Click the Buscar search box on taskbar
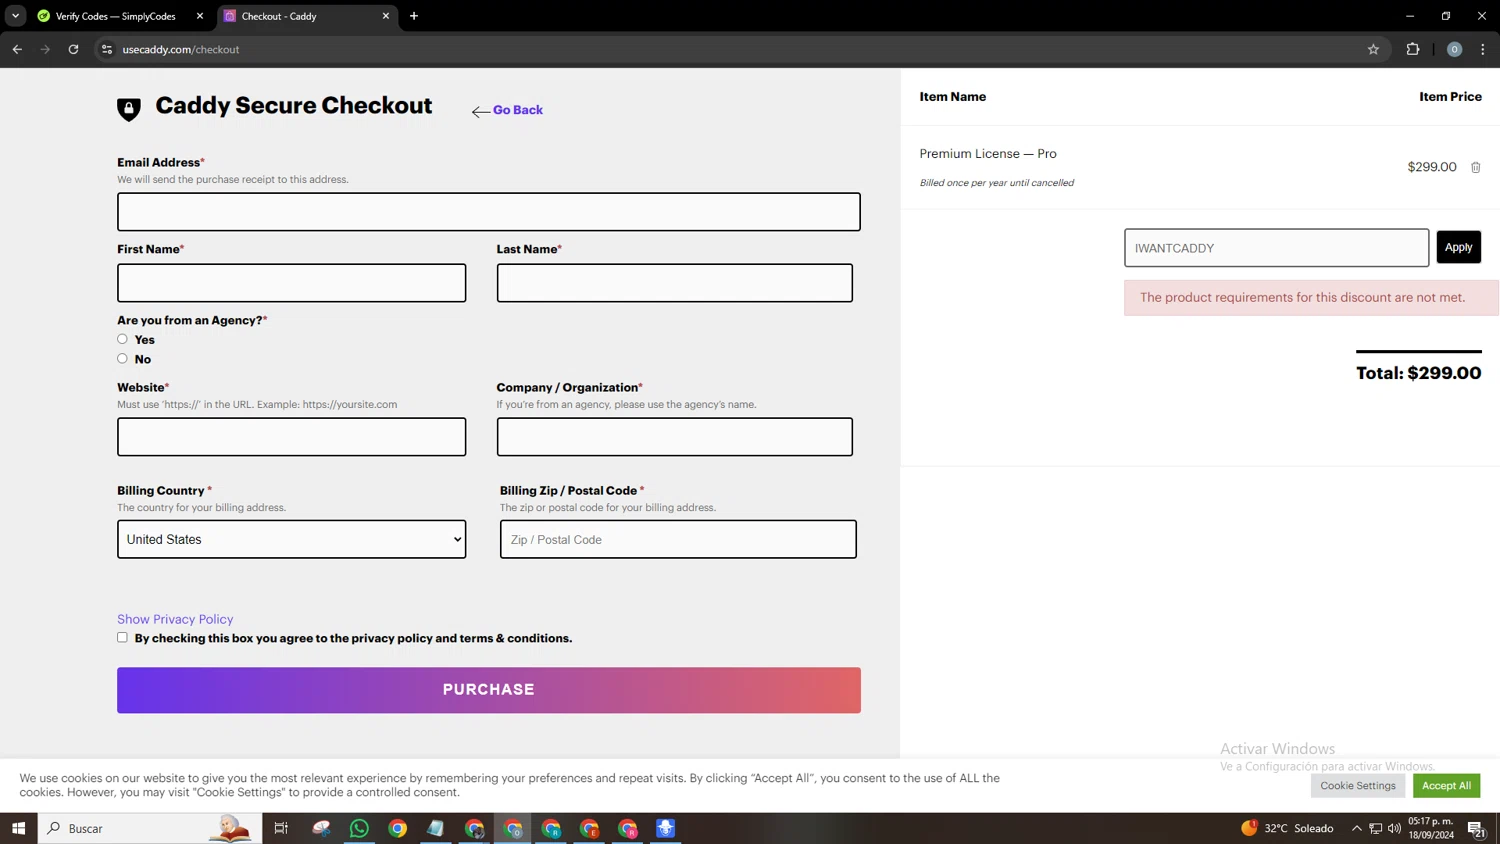This screenshot has height=844, width=1500. [150, 828]
